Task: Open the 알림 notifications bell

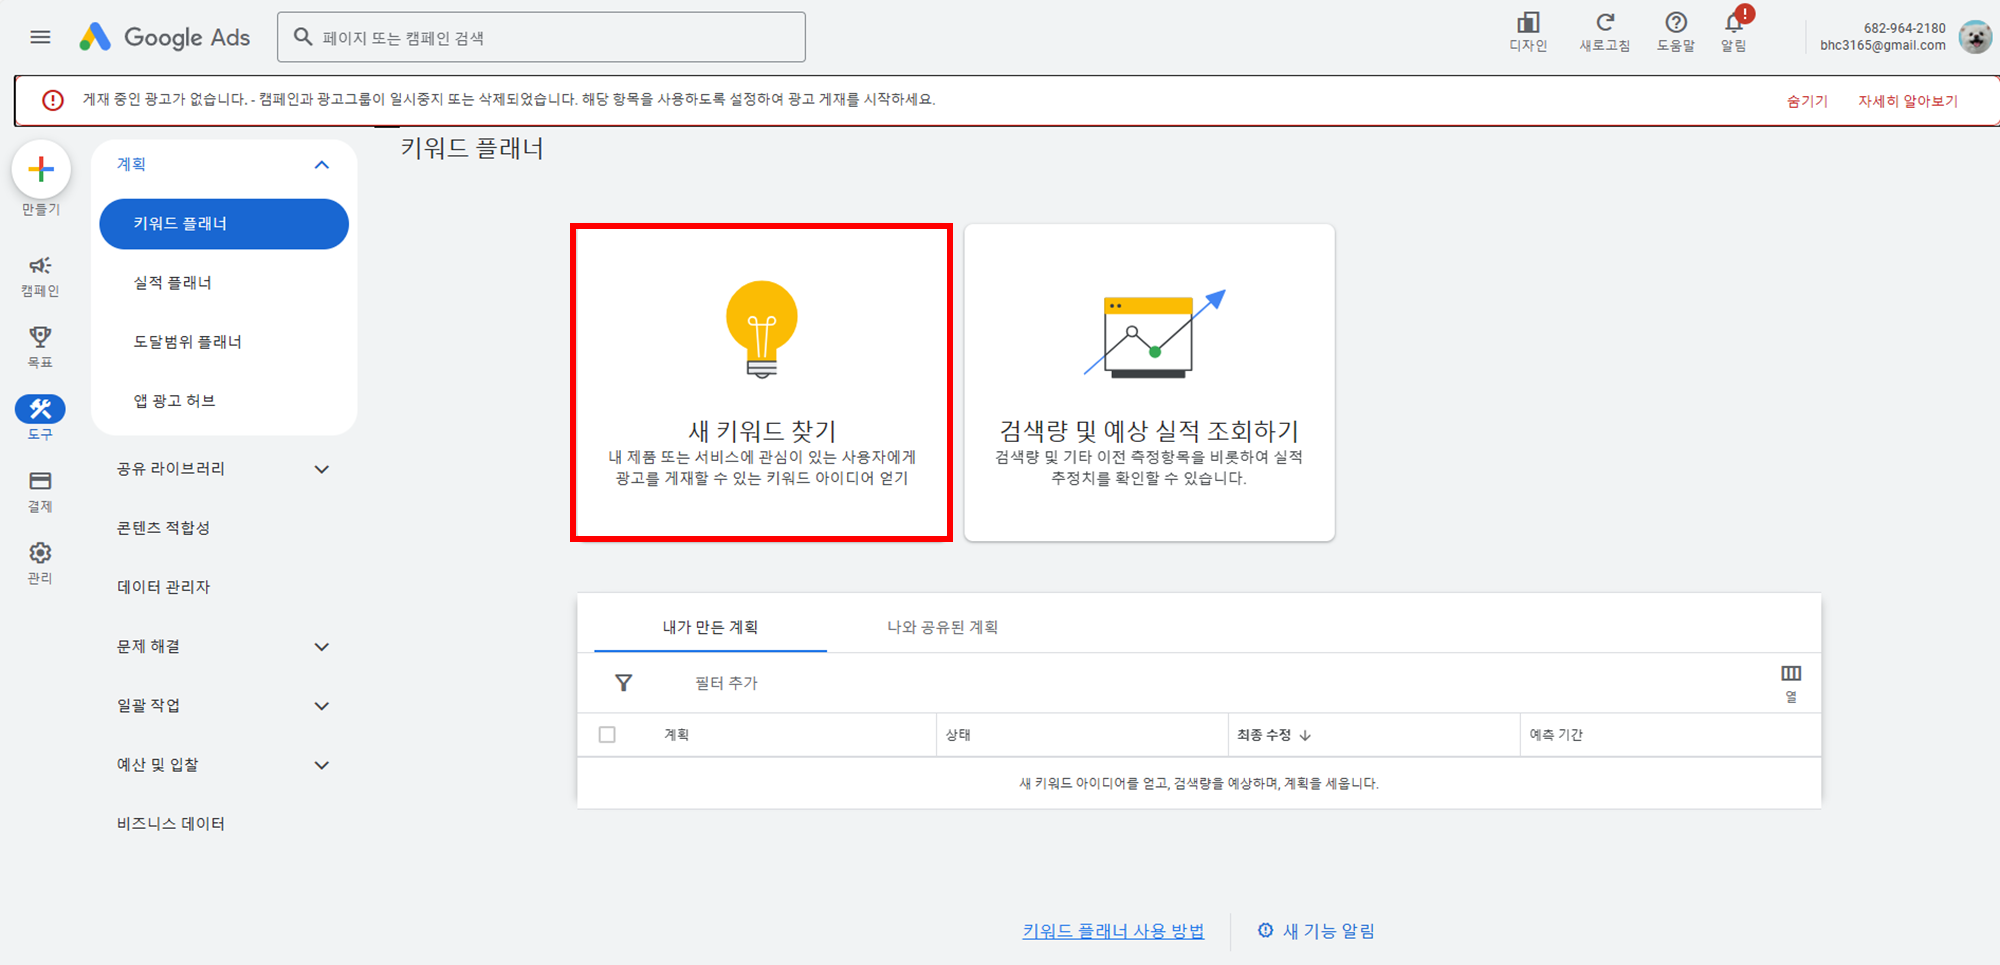Action: 1733,24
